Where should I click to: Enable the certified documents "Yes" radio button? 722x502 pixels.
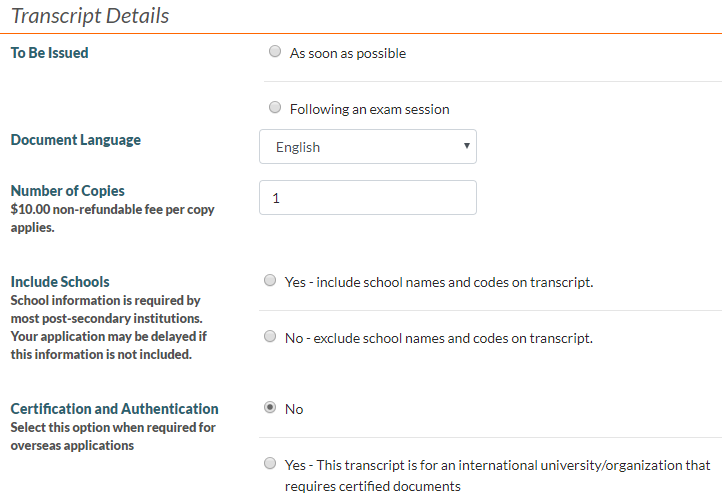tap(270, 464)
